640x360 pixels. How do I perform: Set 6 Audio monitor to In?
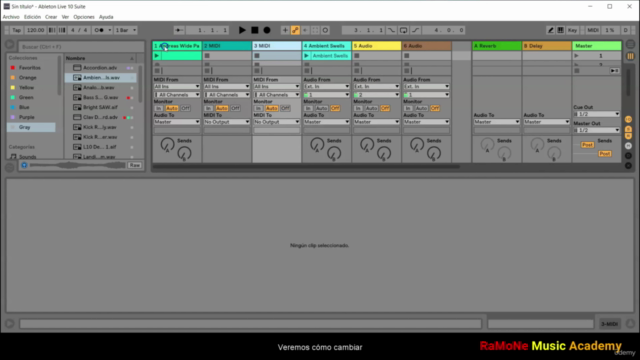(408, 109)
